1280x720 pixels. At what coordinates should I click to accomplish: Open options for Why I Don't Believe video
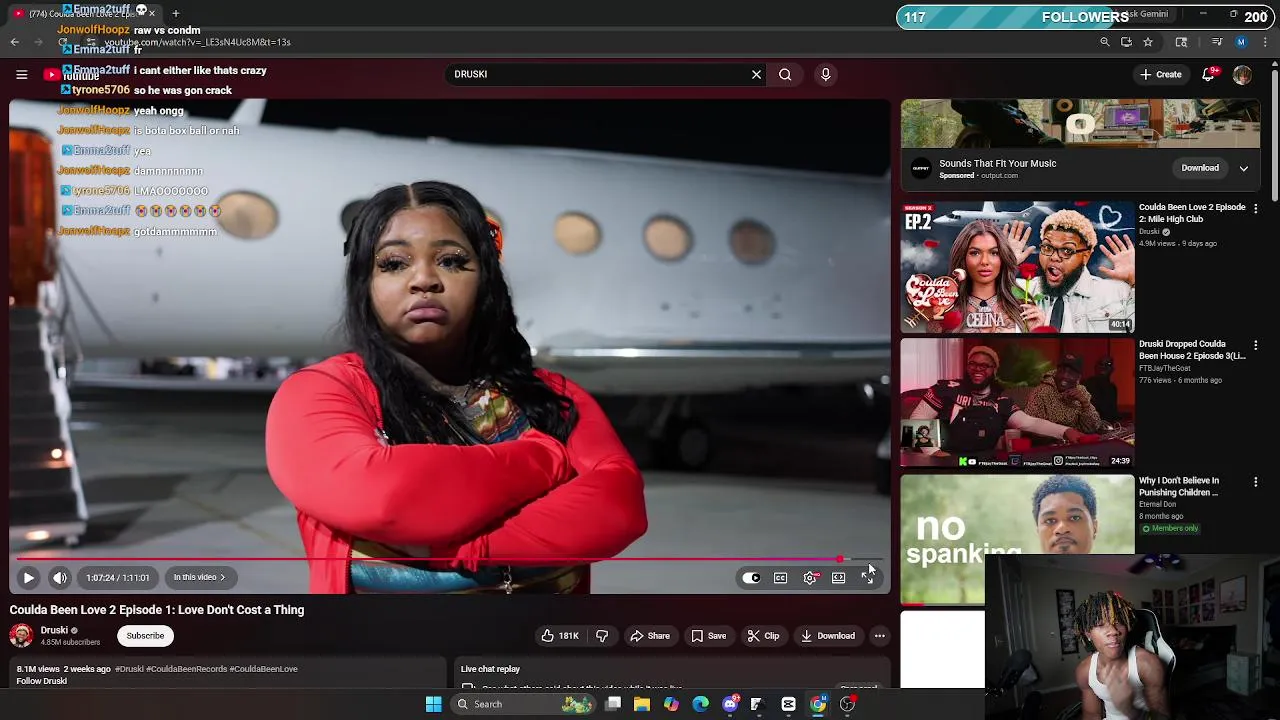click(x=1255, y=482)
